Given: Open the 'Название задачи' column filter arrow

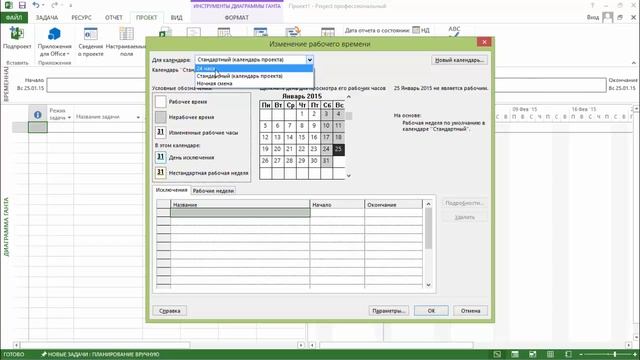Looking at the screenshot, I should click(138, 117).
